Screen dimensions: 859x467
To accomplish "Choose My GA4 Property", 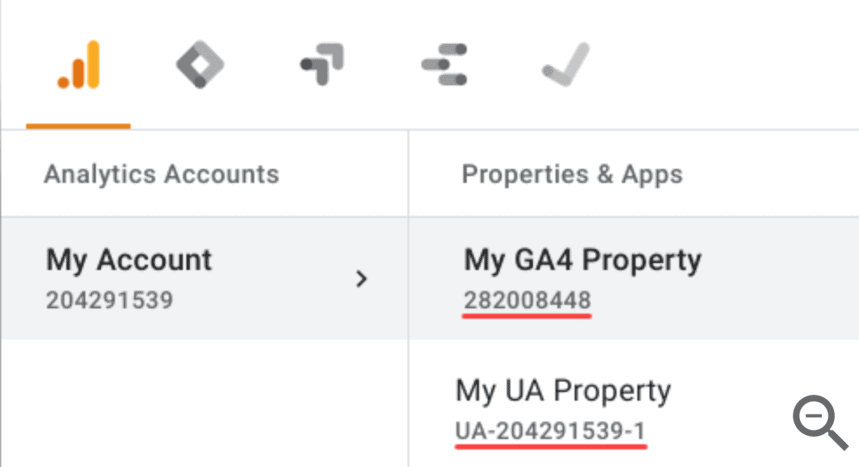I will point(582,261).
